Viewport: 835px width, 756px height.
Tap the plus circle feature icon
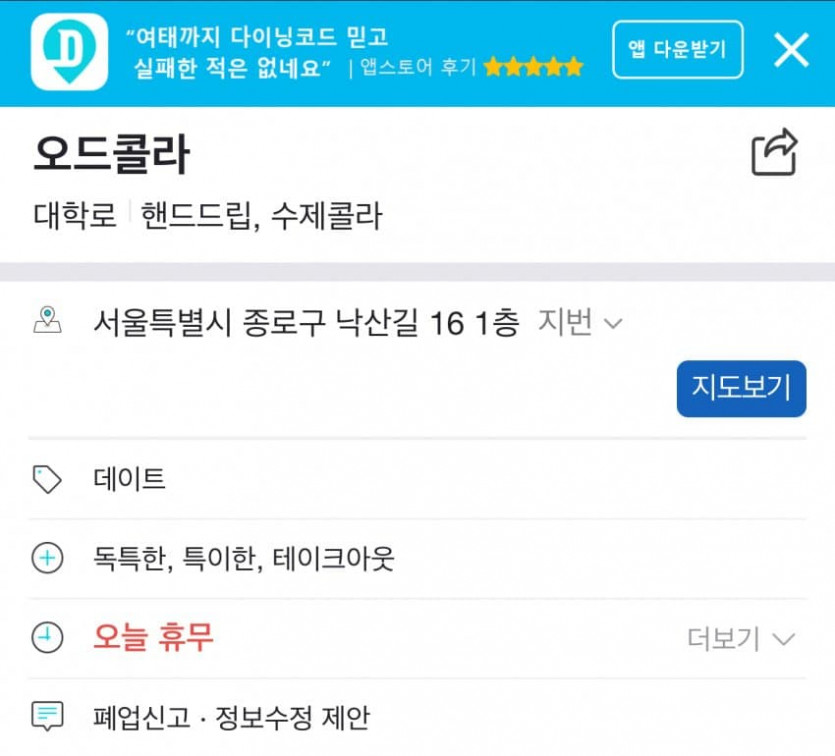point(47,558)
